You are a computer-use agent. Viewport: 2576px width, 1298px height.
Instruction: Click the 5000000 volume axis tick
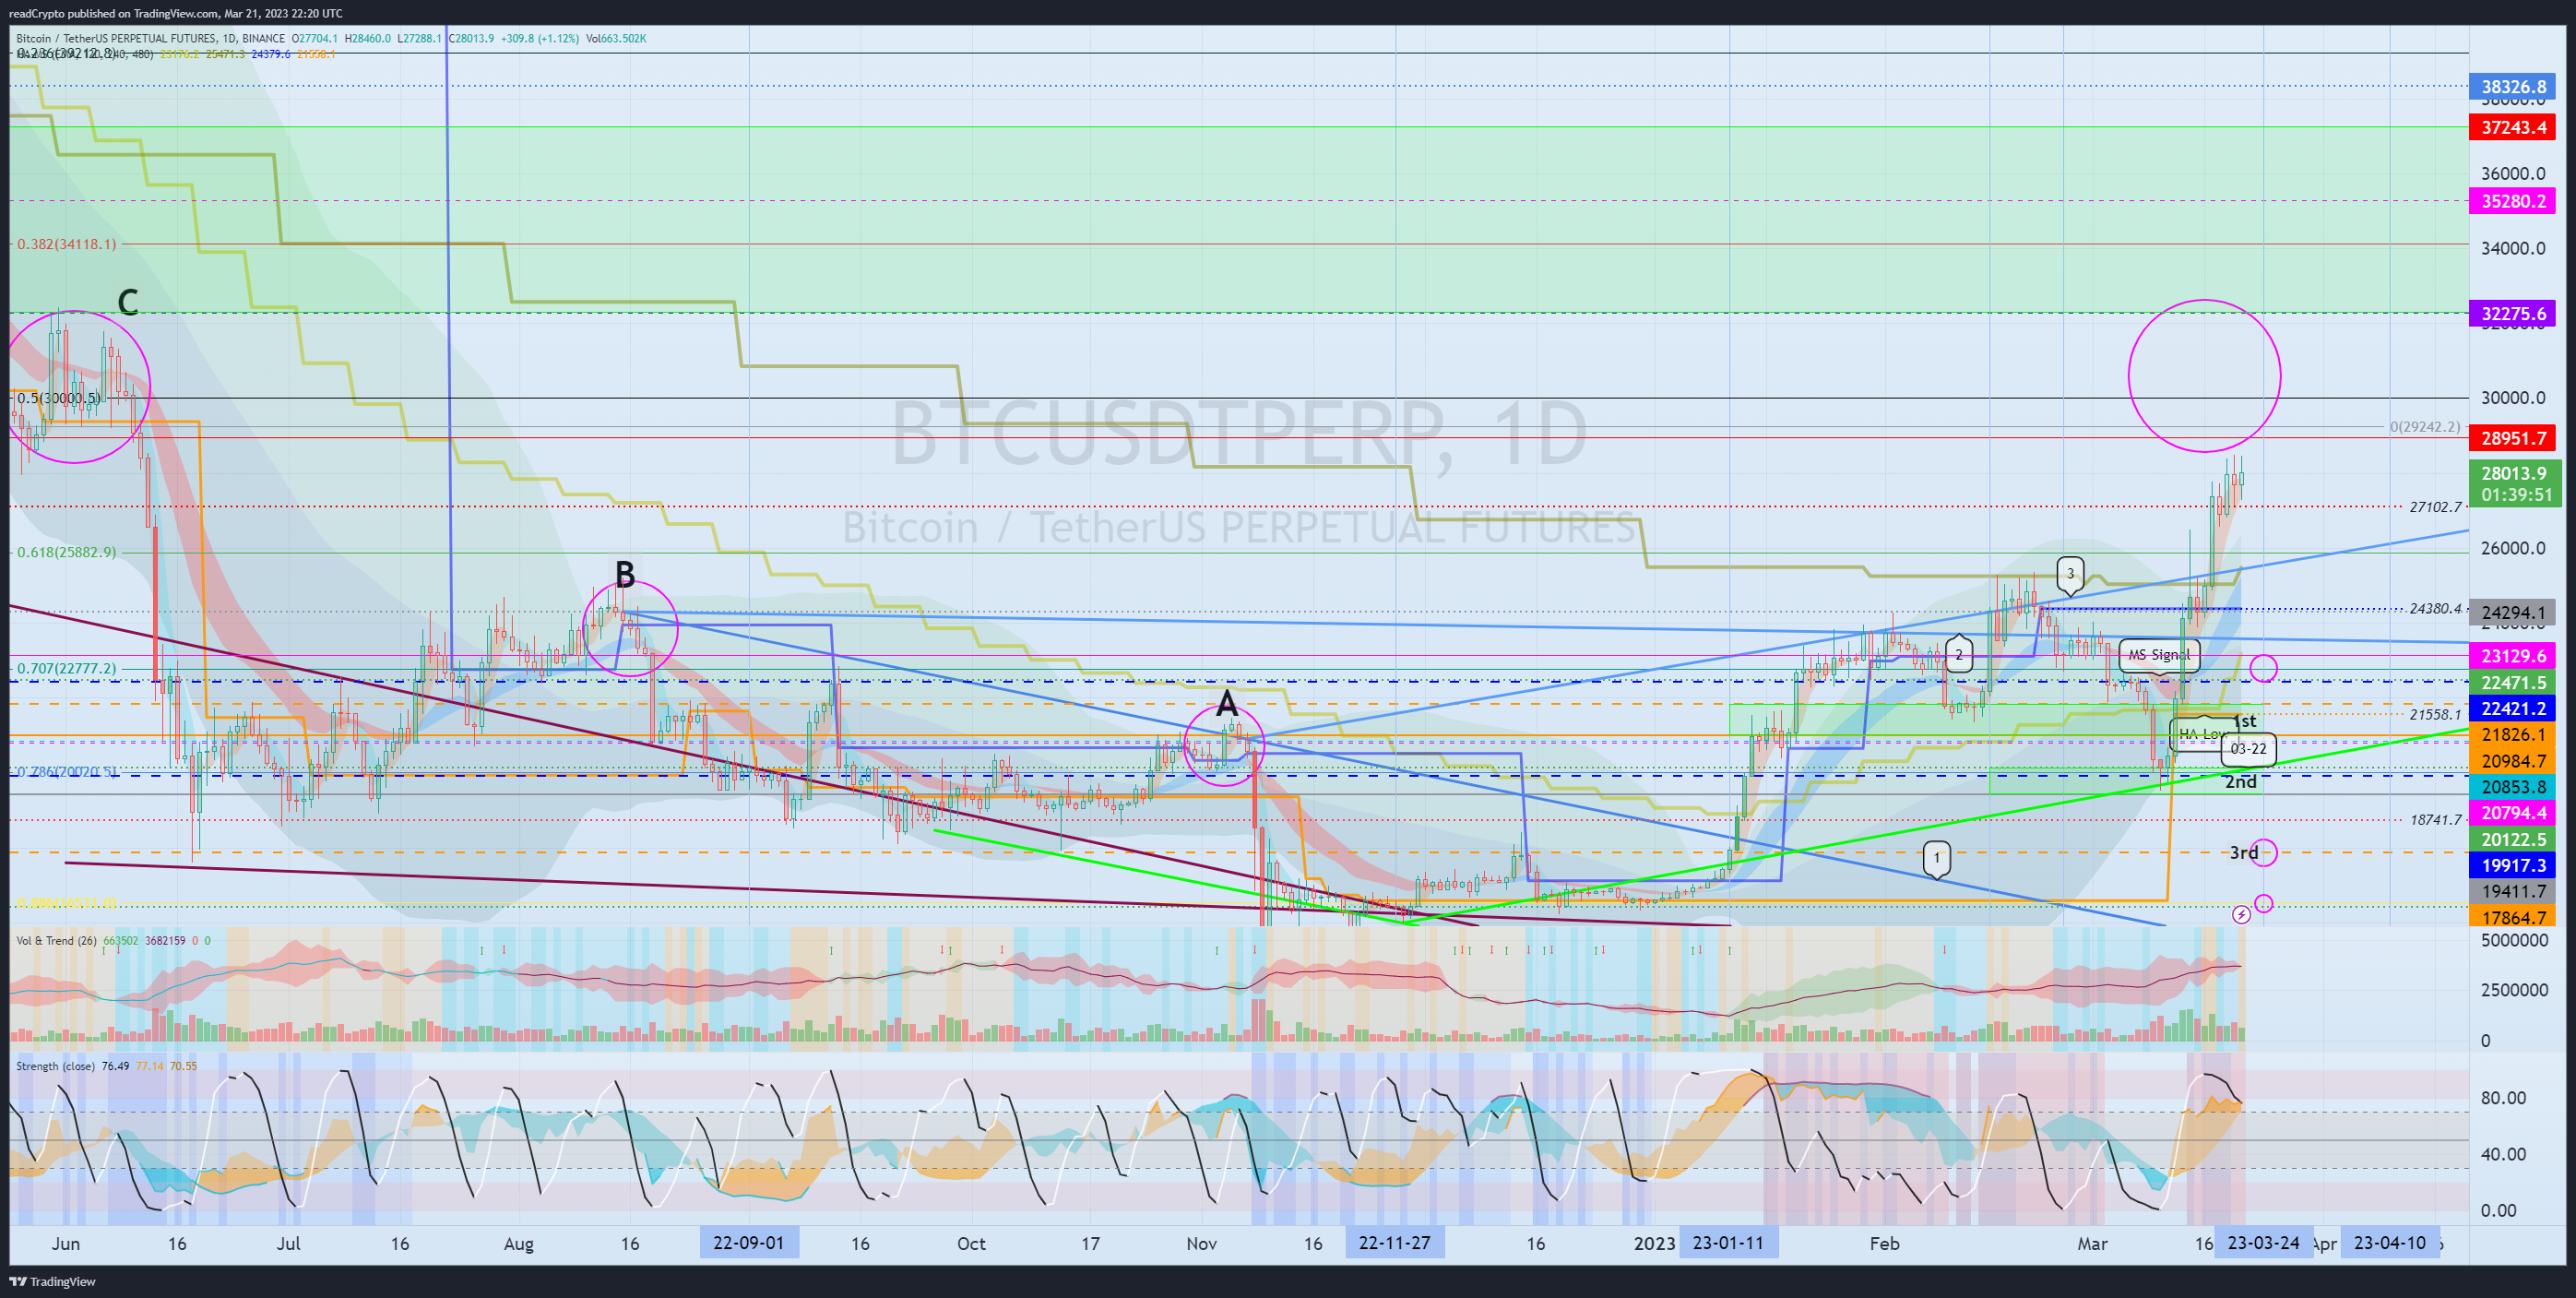click(2514, 940)
